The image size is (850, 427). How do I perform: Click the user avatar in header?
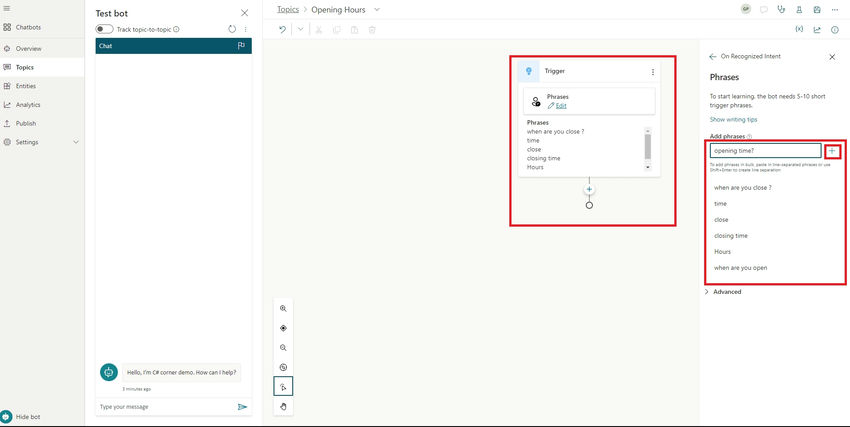[746, 9]
